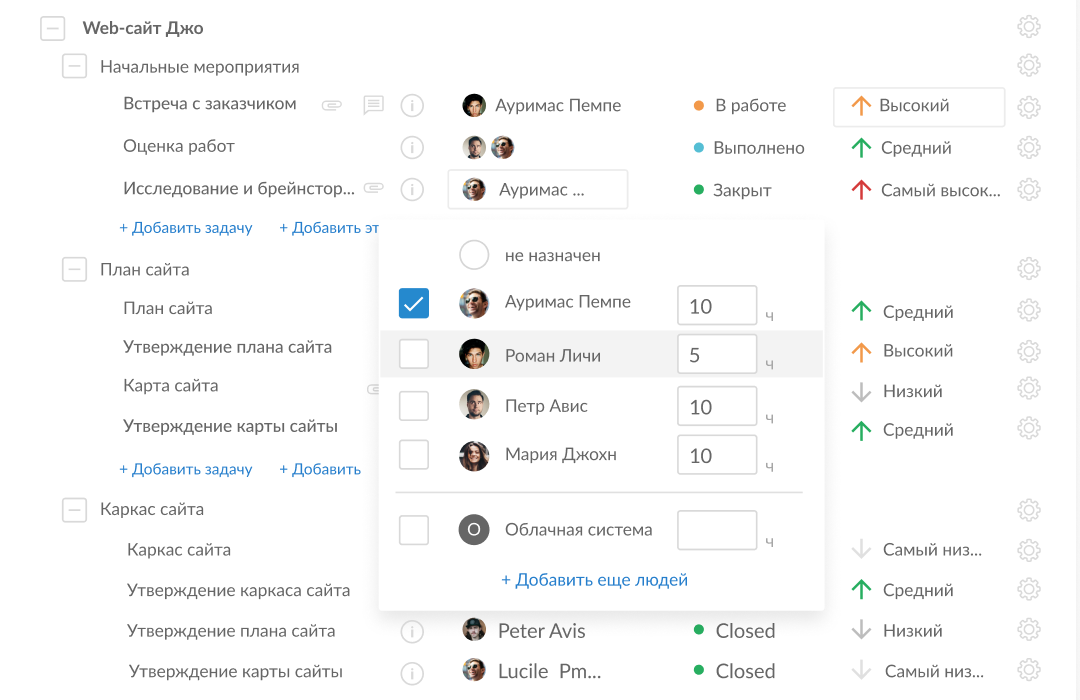The width and height of the screenshot is (1080, 700).
Task: Open the Высокий priority dropdown
Action: point(917,106)
